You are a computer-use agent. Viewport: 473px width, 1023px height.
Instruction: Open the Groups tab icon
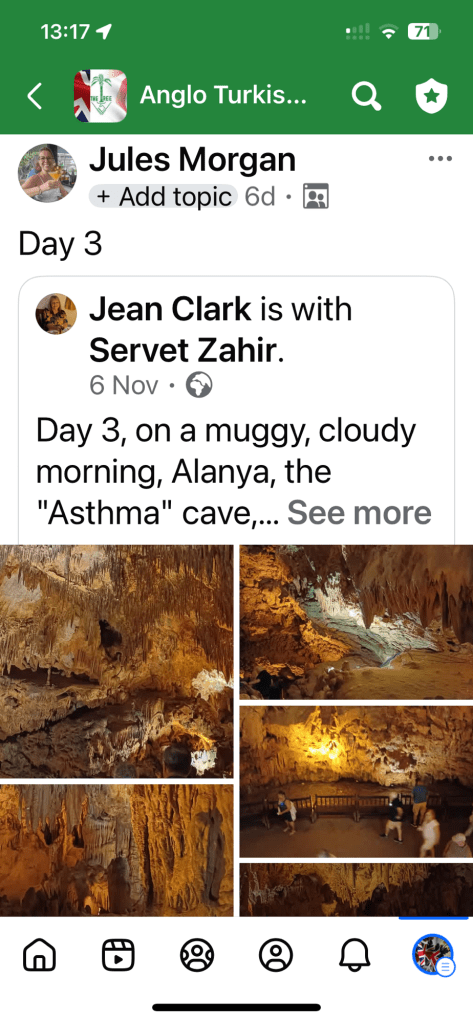(x=197, y=955)
